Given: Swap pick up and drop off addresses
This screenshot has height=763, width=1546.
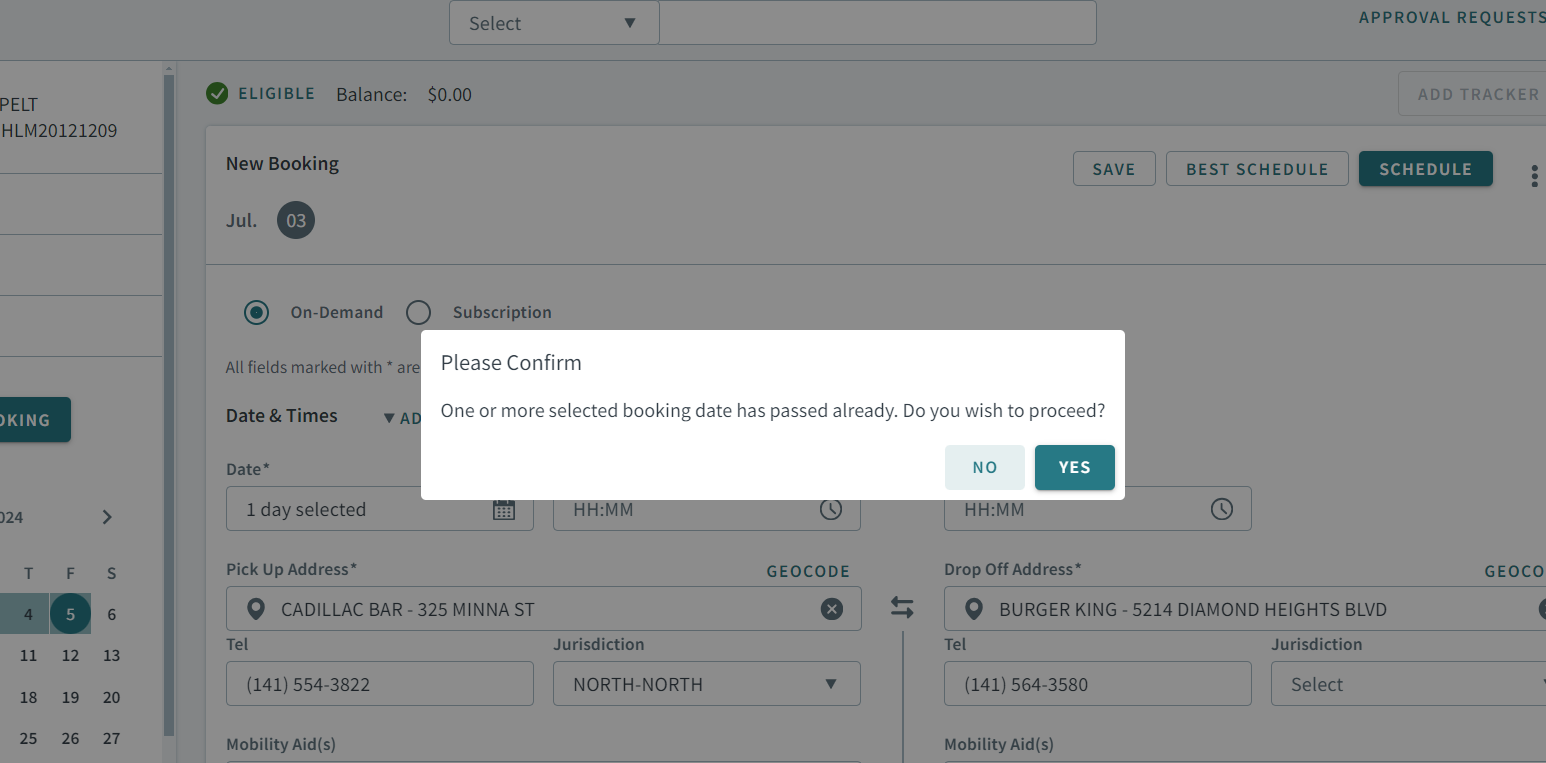Looking at the screenshot, I should [901, 607].
